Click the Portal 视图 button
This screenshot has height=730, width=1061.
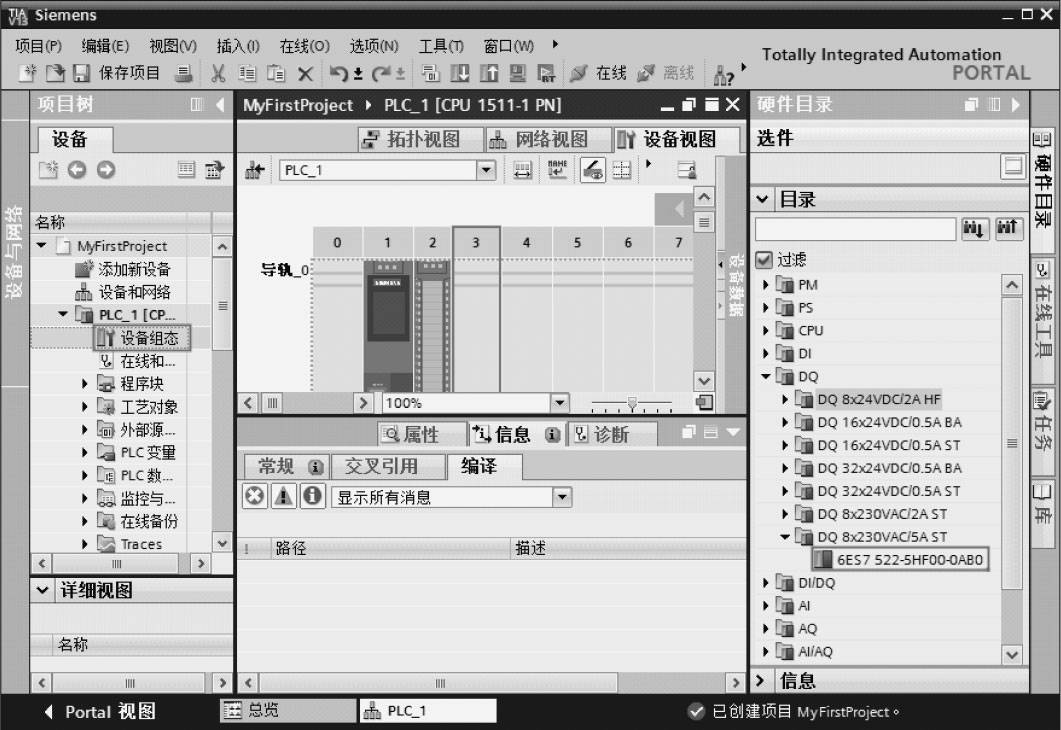tap(99, 712)
